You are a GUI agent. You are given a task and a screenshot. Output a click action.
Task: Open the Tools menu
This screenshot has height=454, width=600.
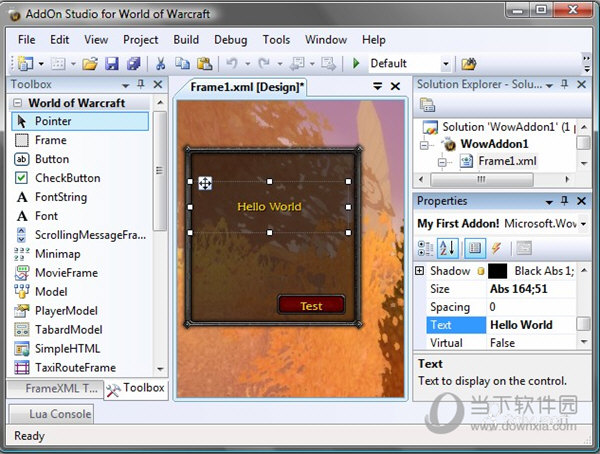(x=276, y=40)
